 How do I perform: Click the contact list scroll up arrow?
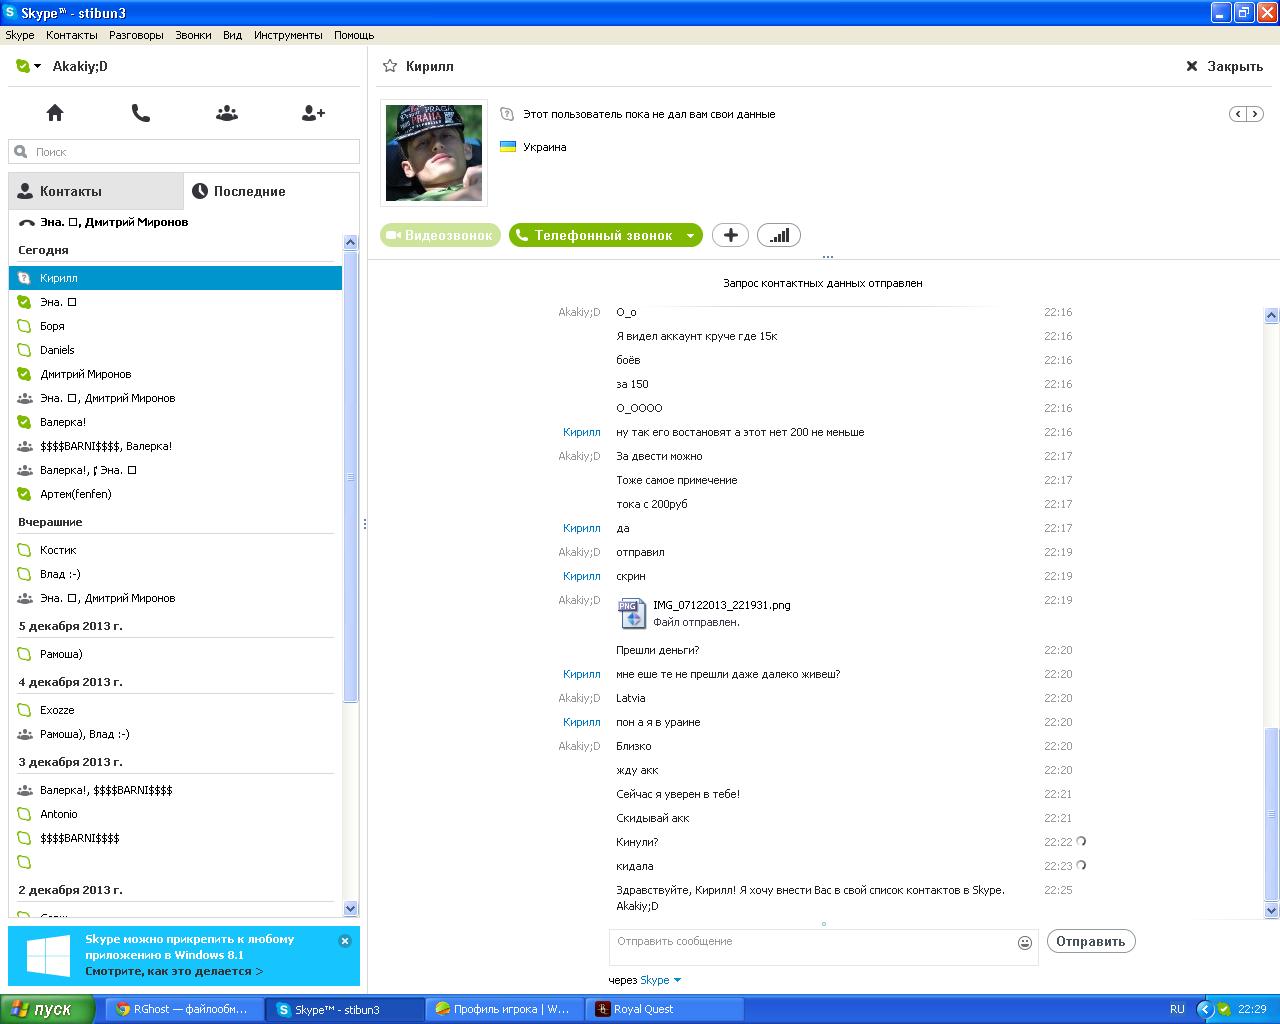(350, 242)
